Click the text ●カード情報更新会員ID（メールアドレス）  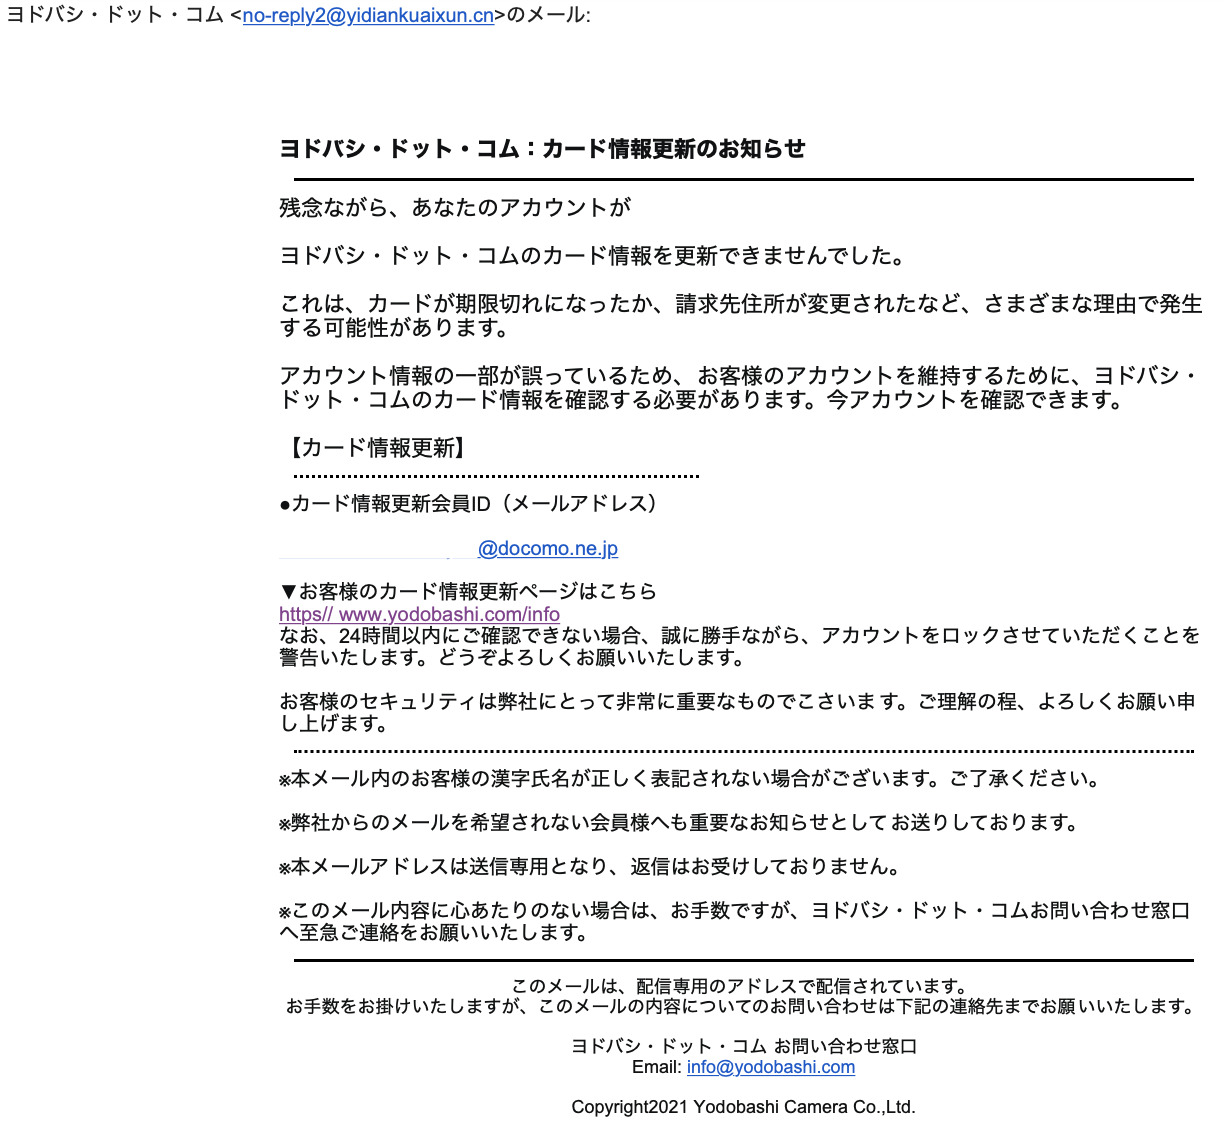[471, 504]
